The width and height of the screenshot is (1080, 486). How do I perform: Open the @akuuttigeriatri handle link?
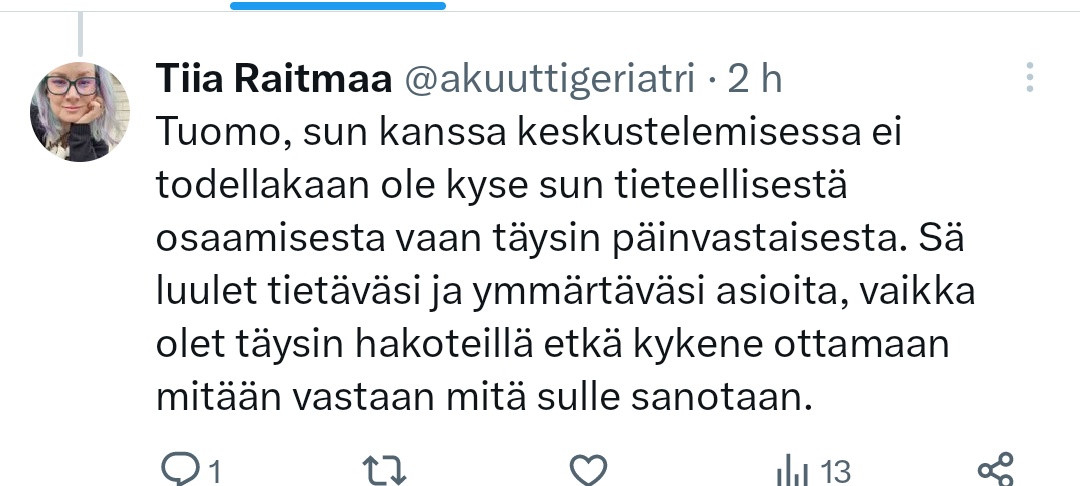(548, 80)
